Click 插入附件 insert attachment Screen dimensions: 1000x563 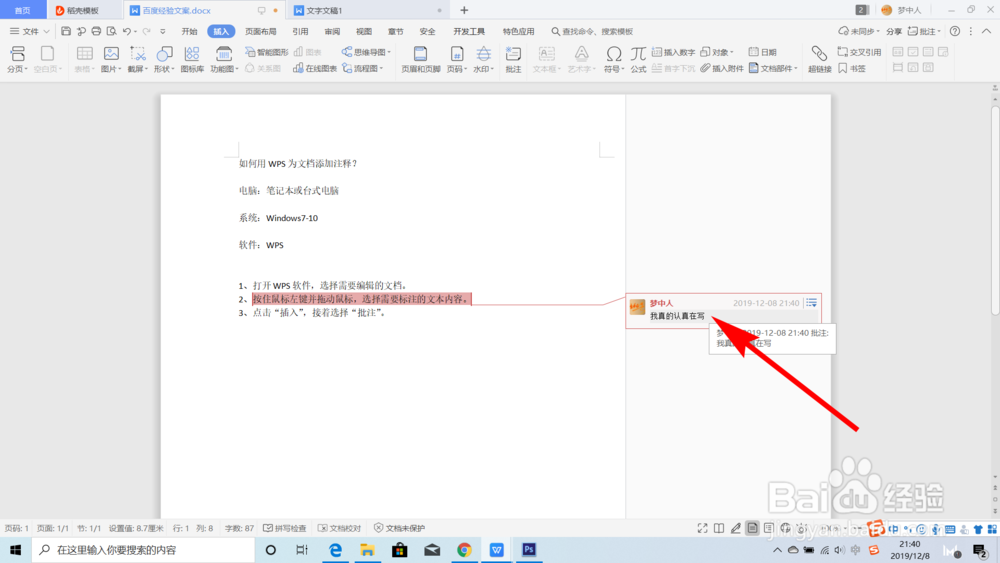(721, 68)
